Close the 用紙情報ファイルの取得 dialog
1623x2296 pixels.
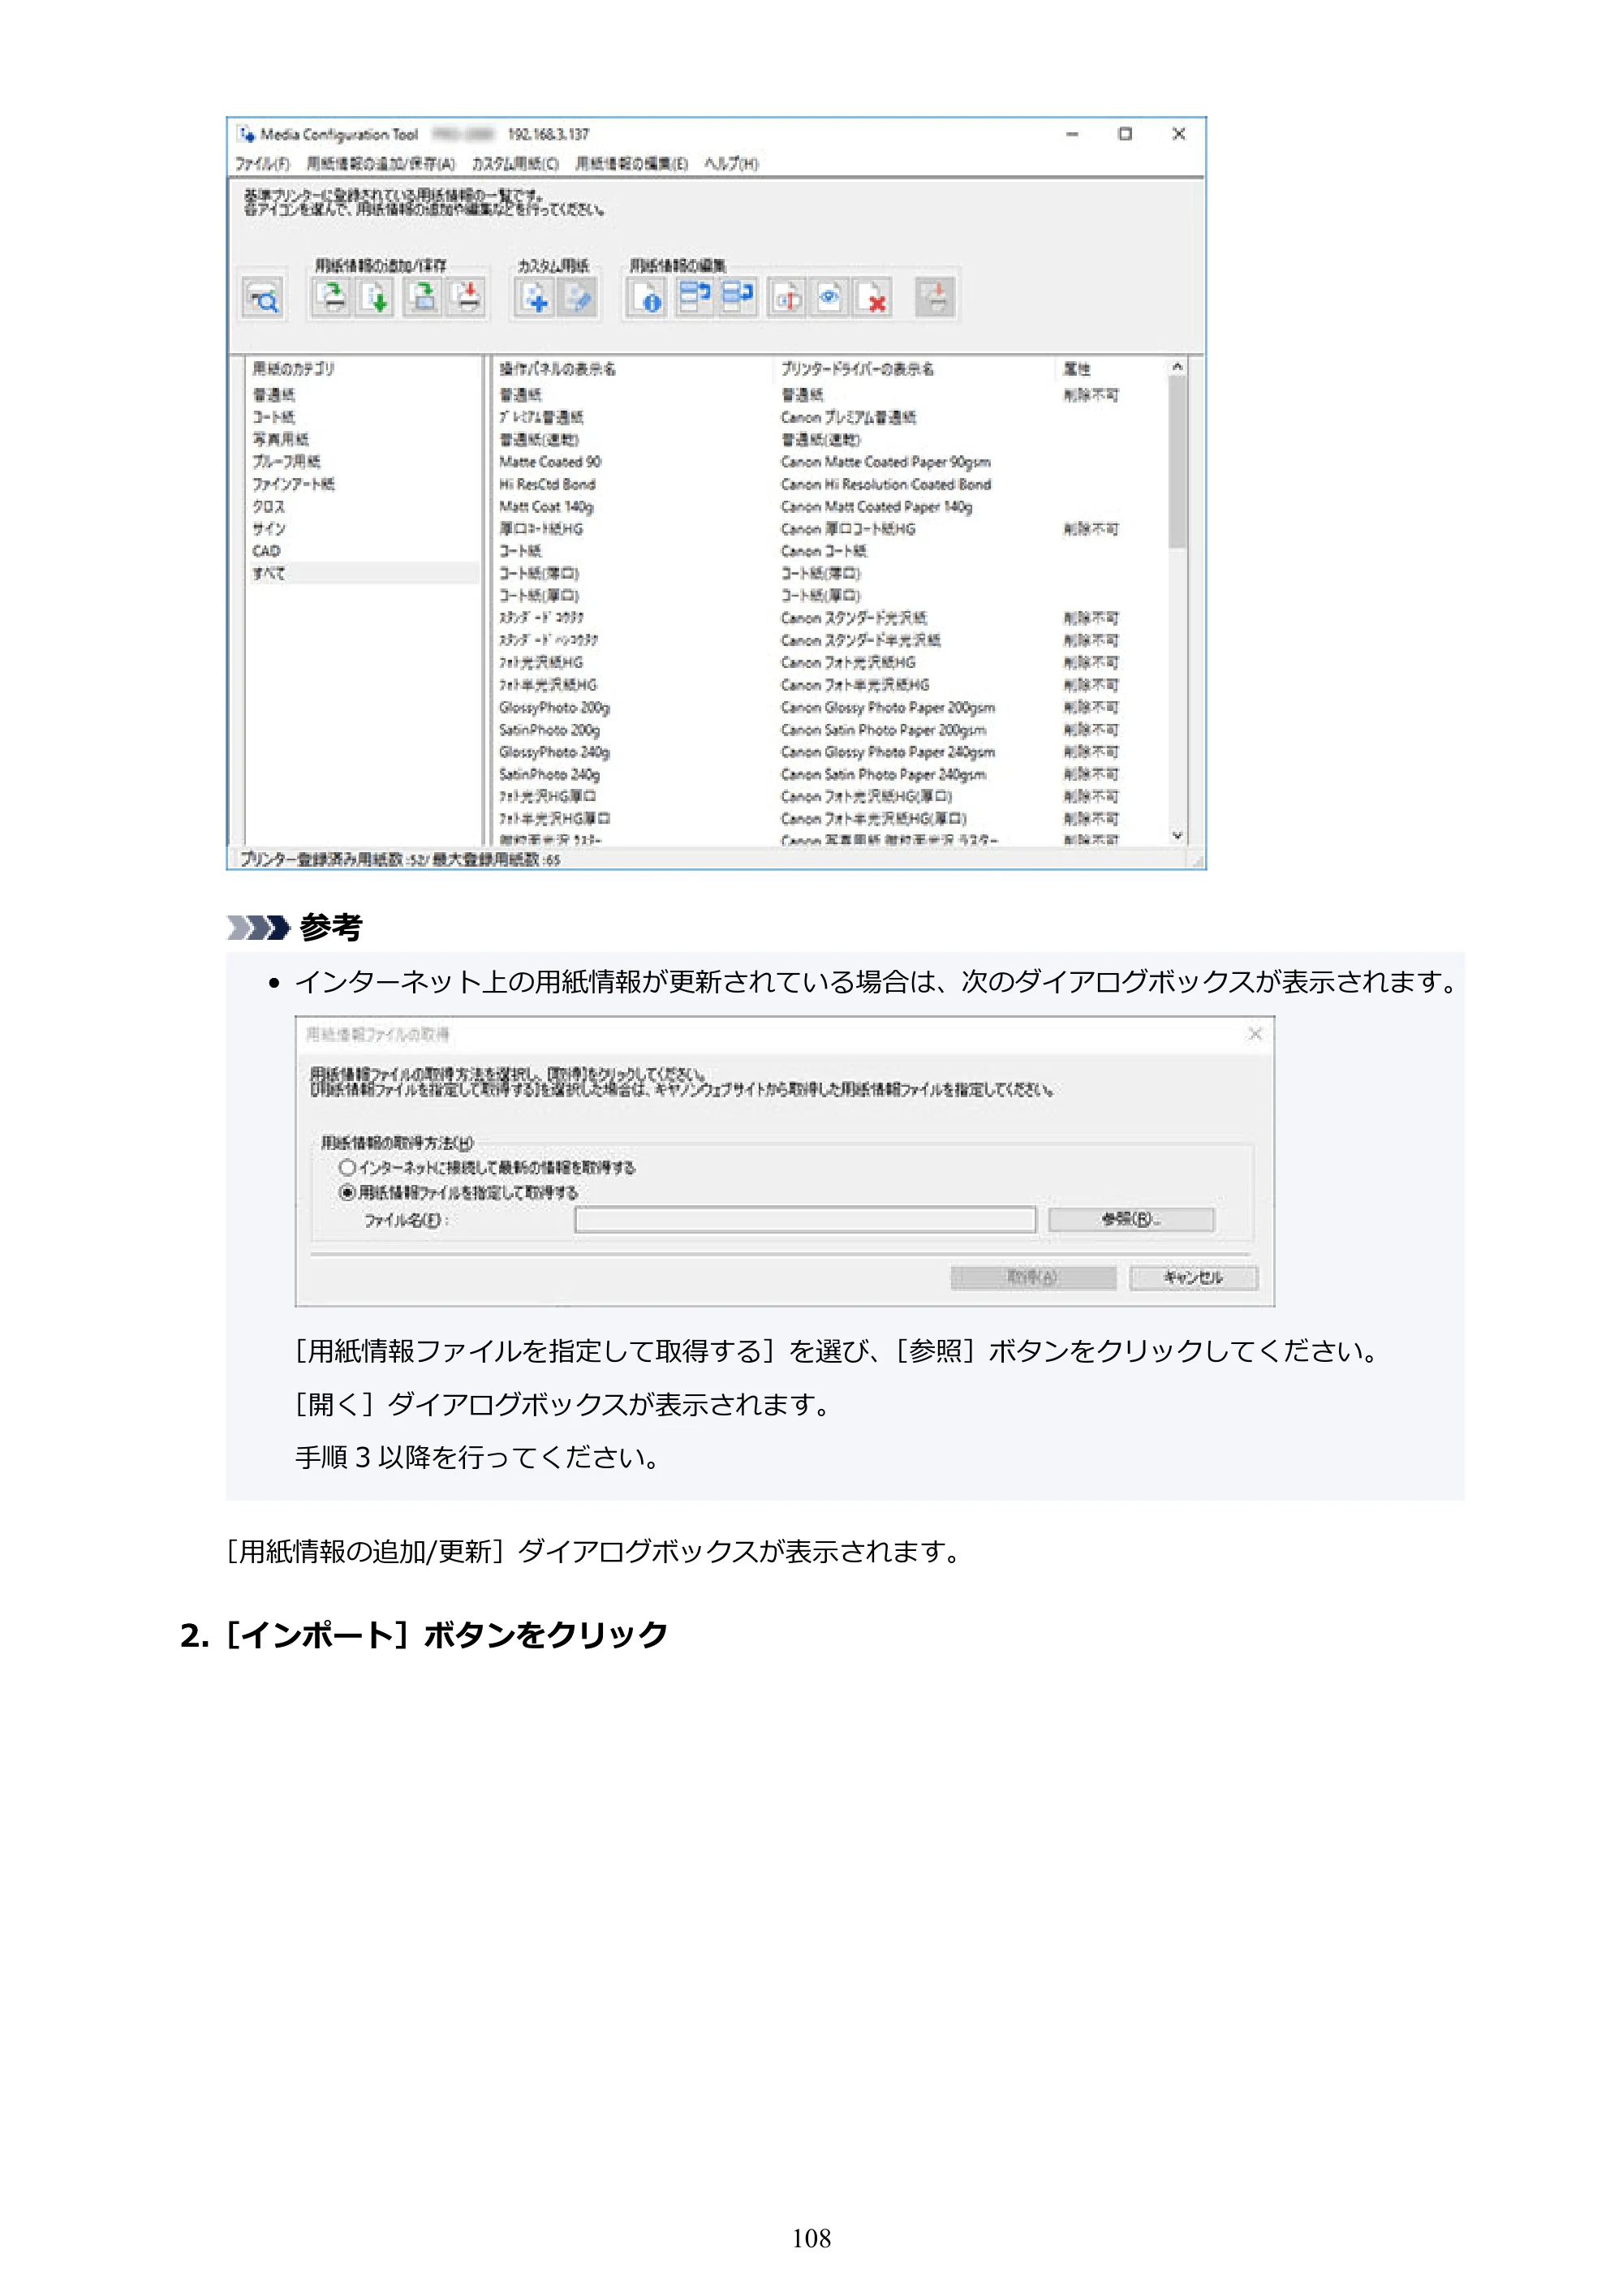click(x=1254, y=1034)
